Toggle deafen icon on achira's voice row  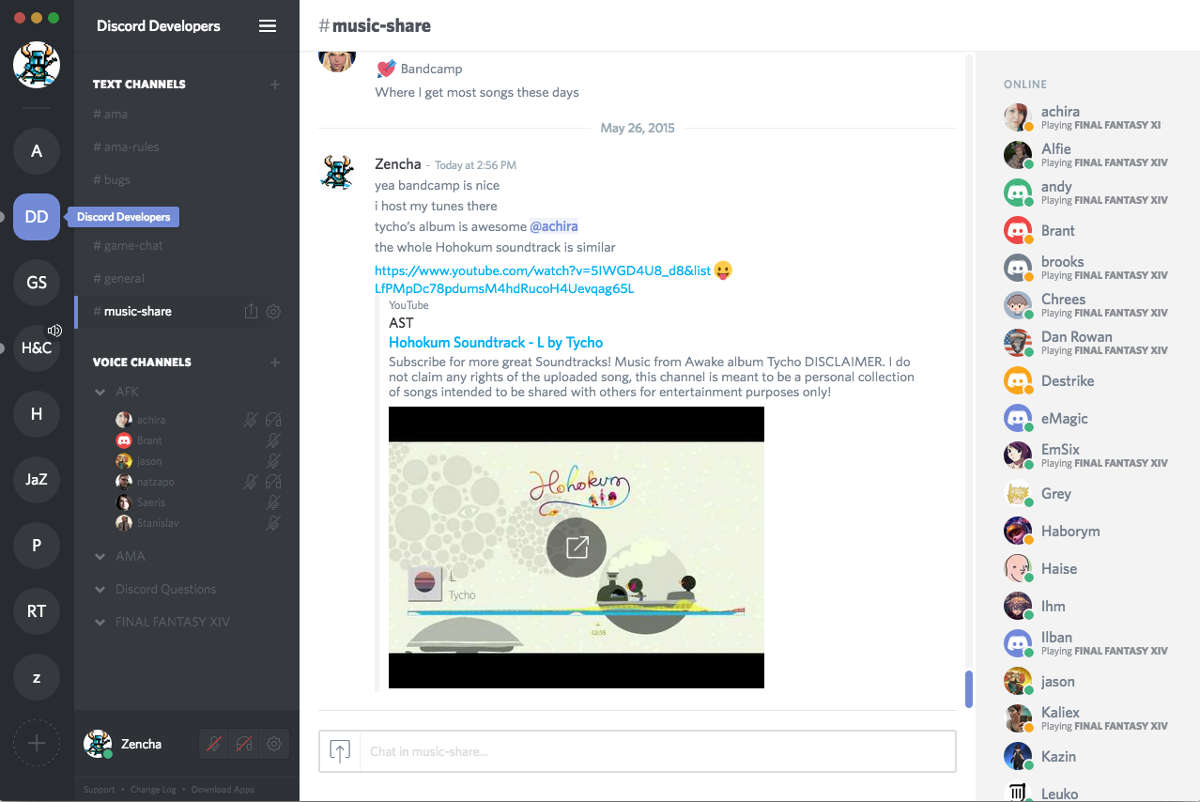[273, 421]
